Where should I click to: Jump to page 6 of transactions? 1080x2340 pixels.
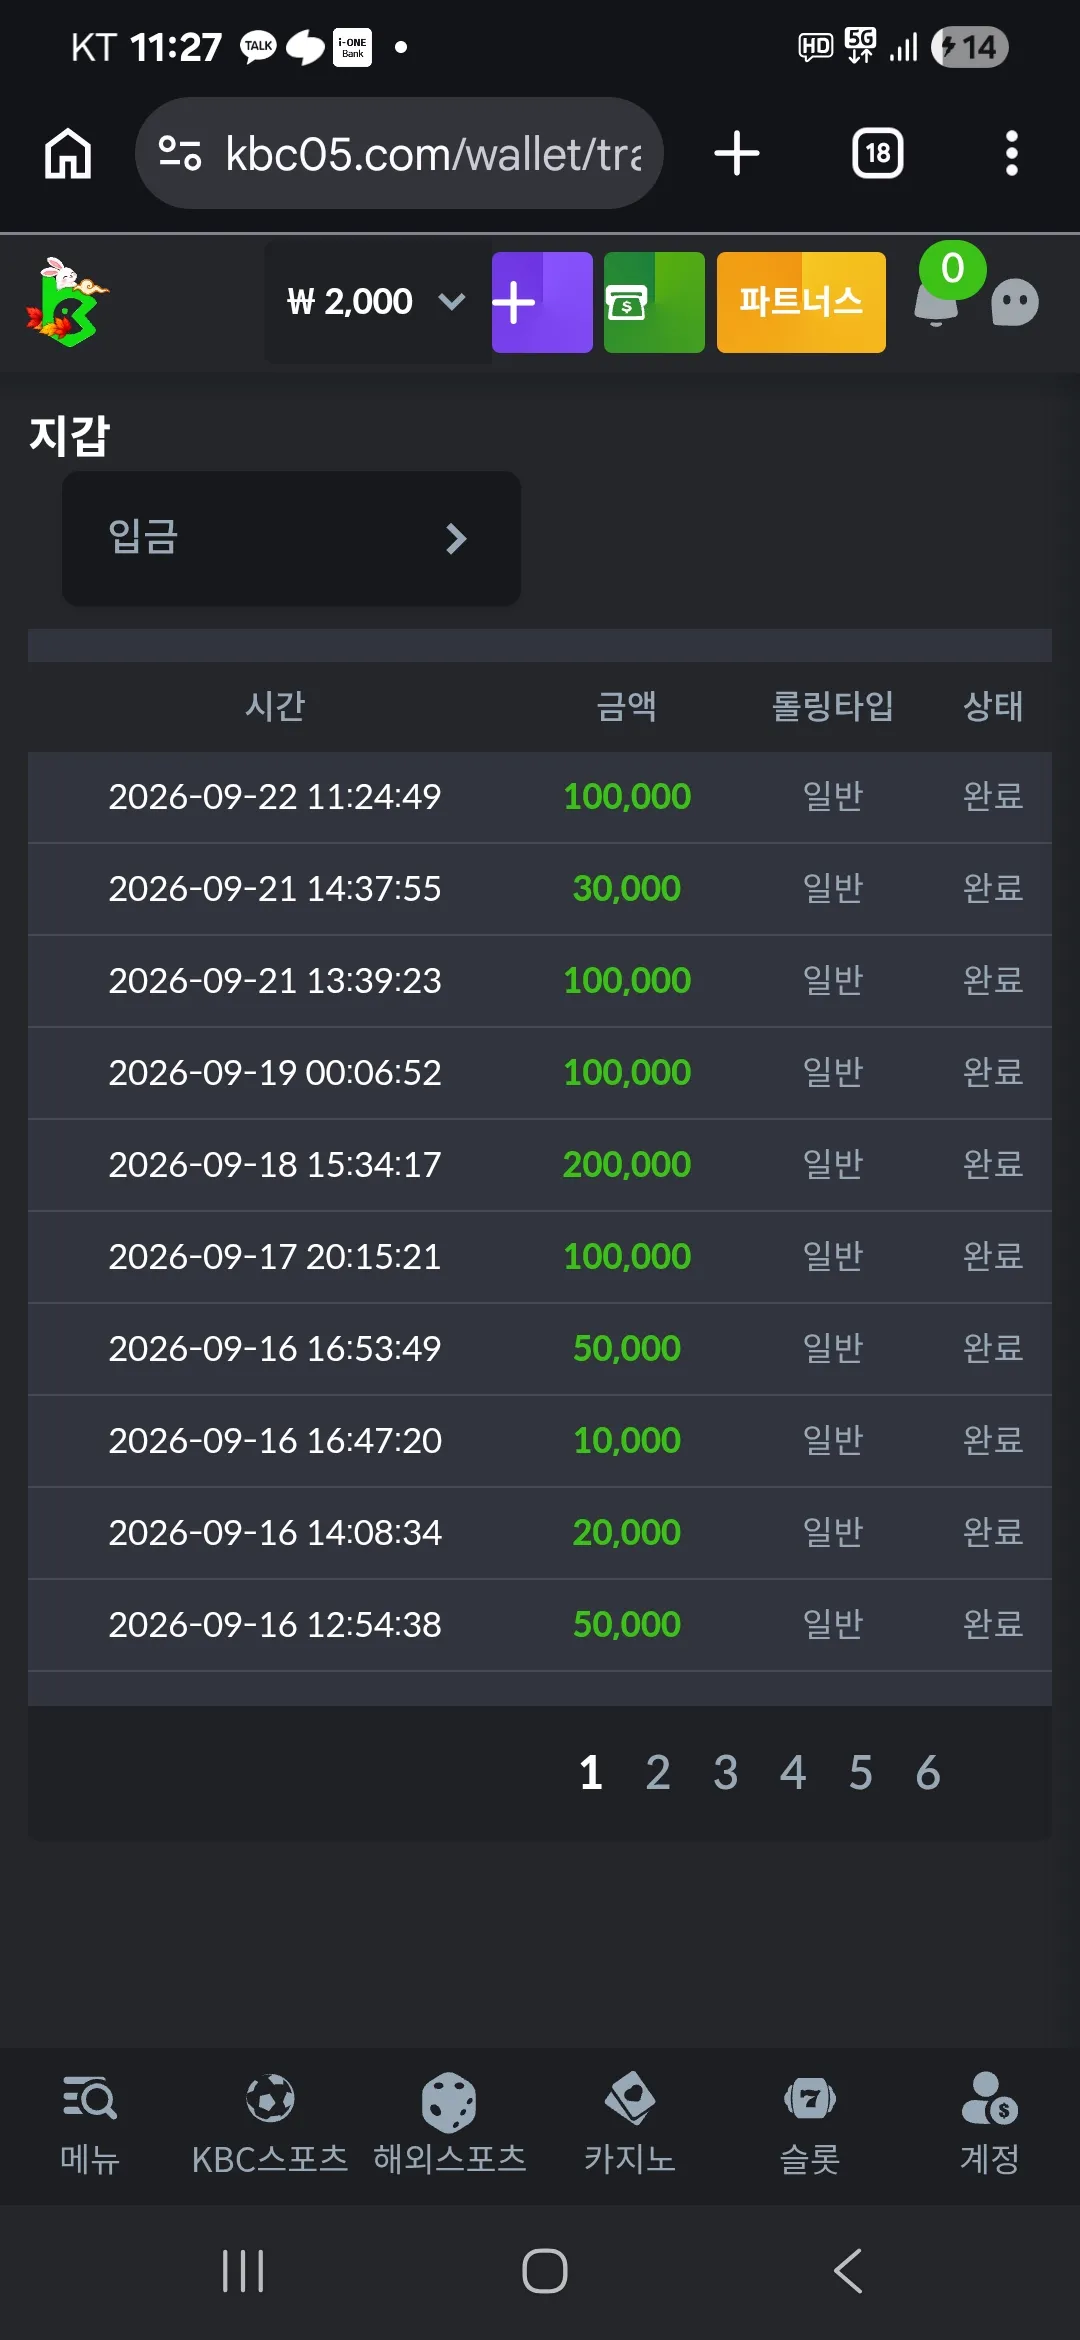pos(928,1773)
